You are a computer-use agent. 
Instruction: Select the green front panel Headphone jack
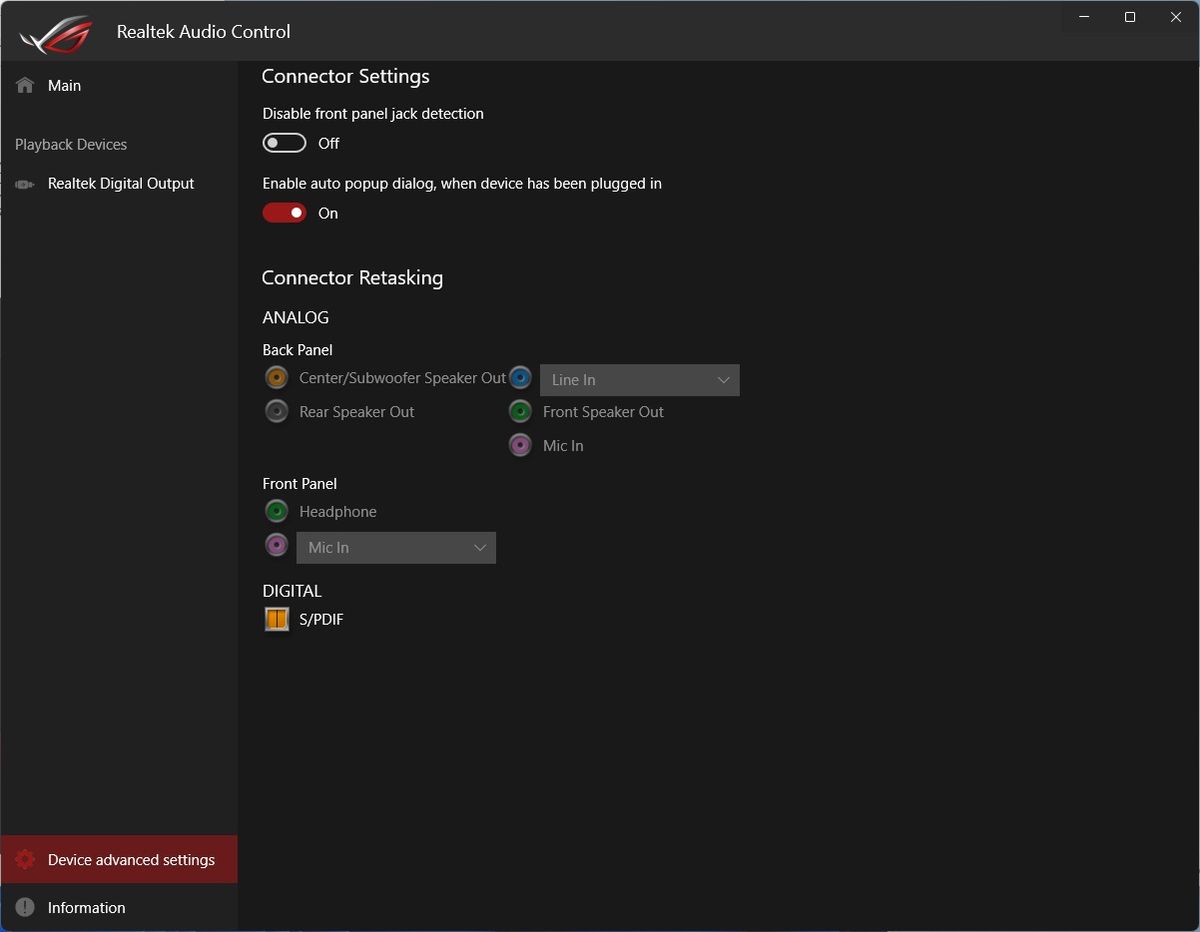[276, 512]
